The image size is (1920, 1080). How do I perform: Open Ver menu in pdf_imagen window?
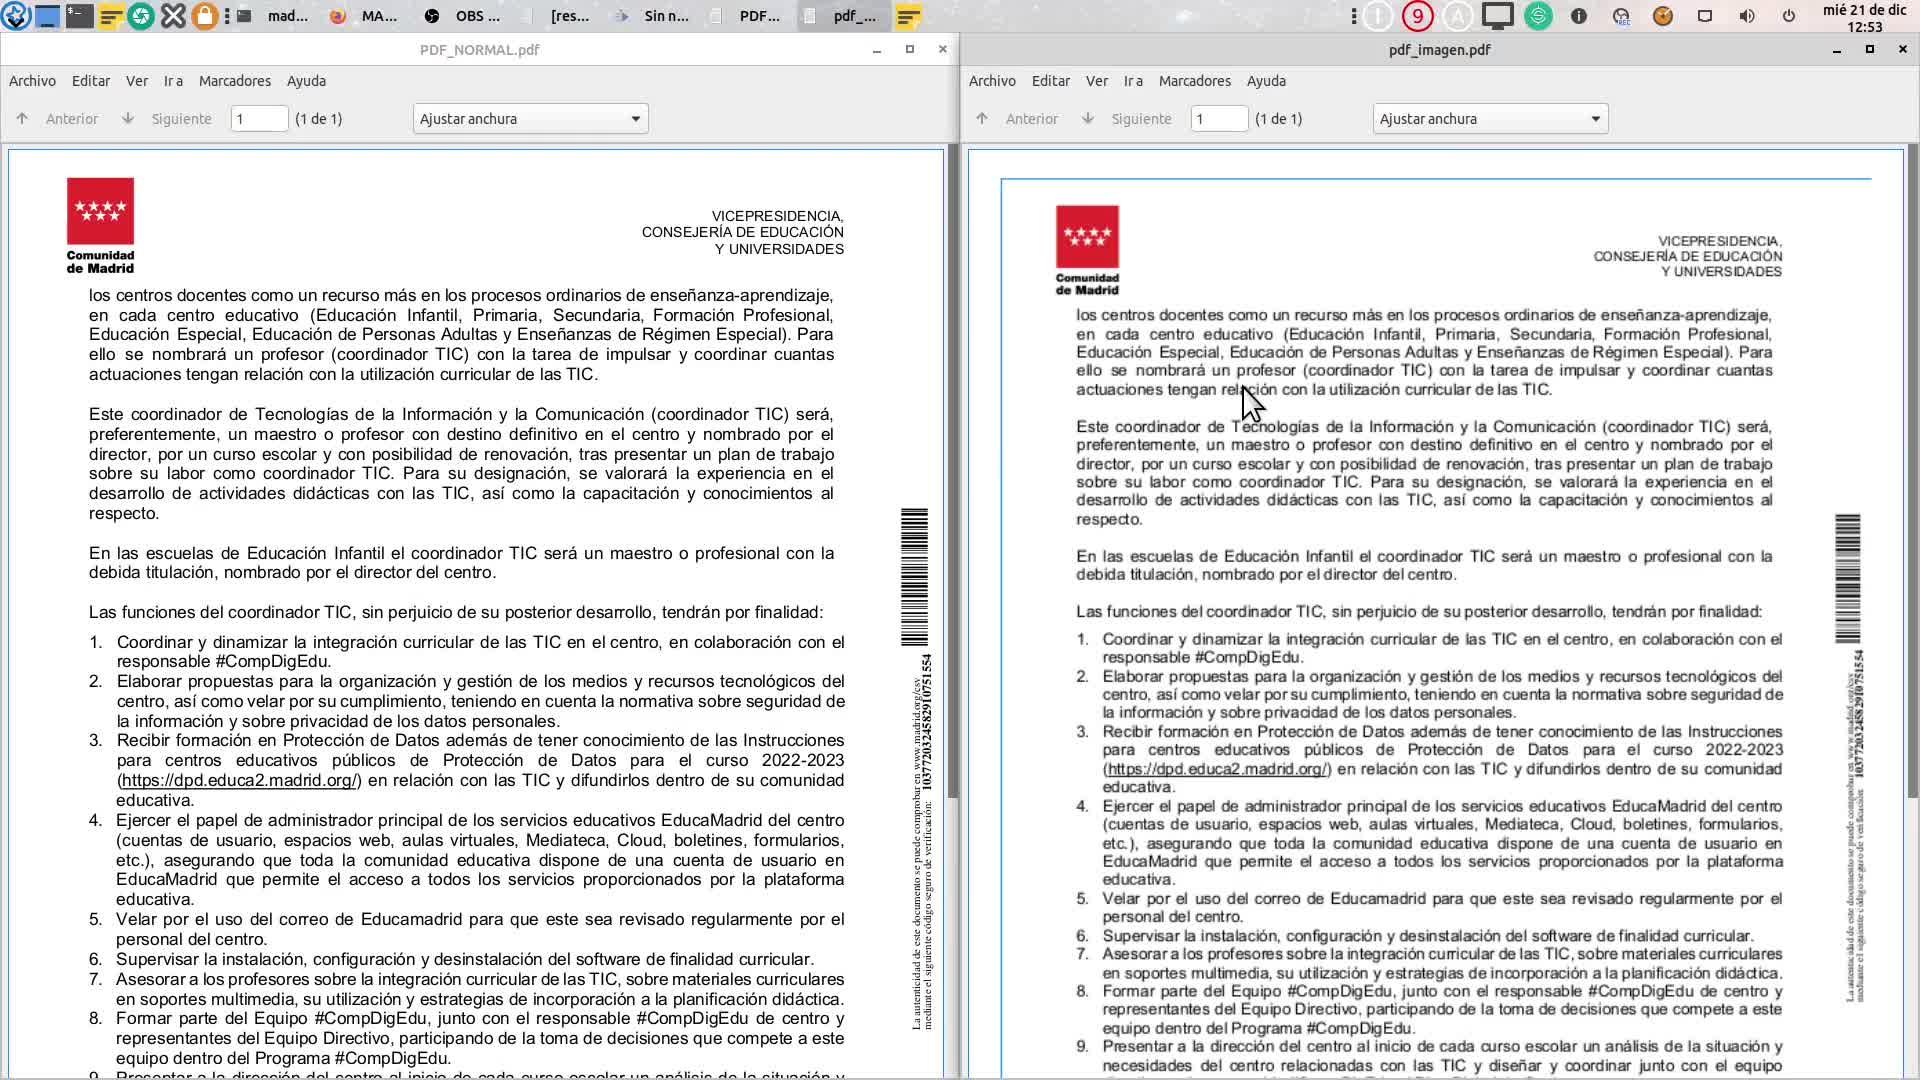tap(1097, 81)
